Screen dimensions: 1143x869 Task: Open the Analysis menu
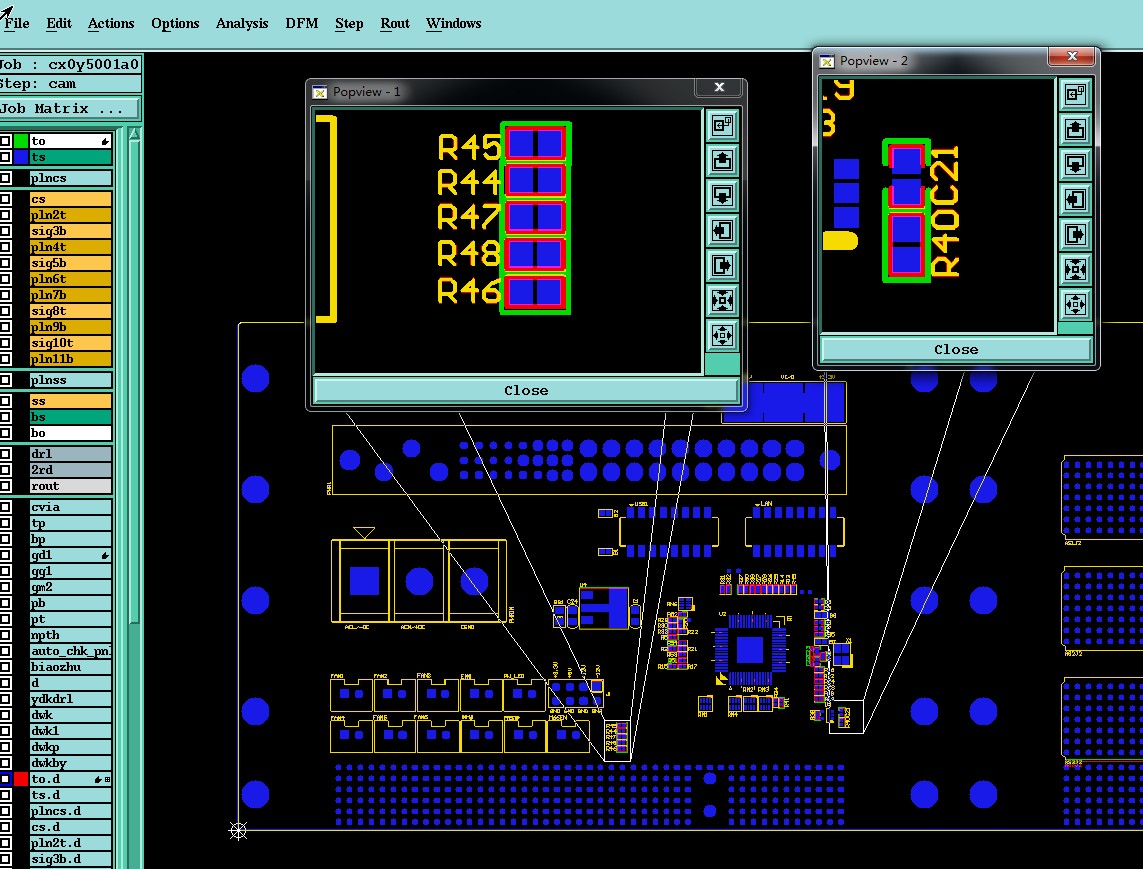pyautogui.click(x=242, y=23)
